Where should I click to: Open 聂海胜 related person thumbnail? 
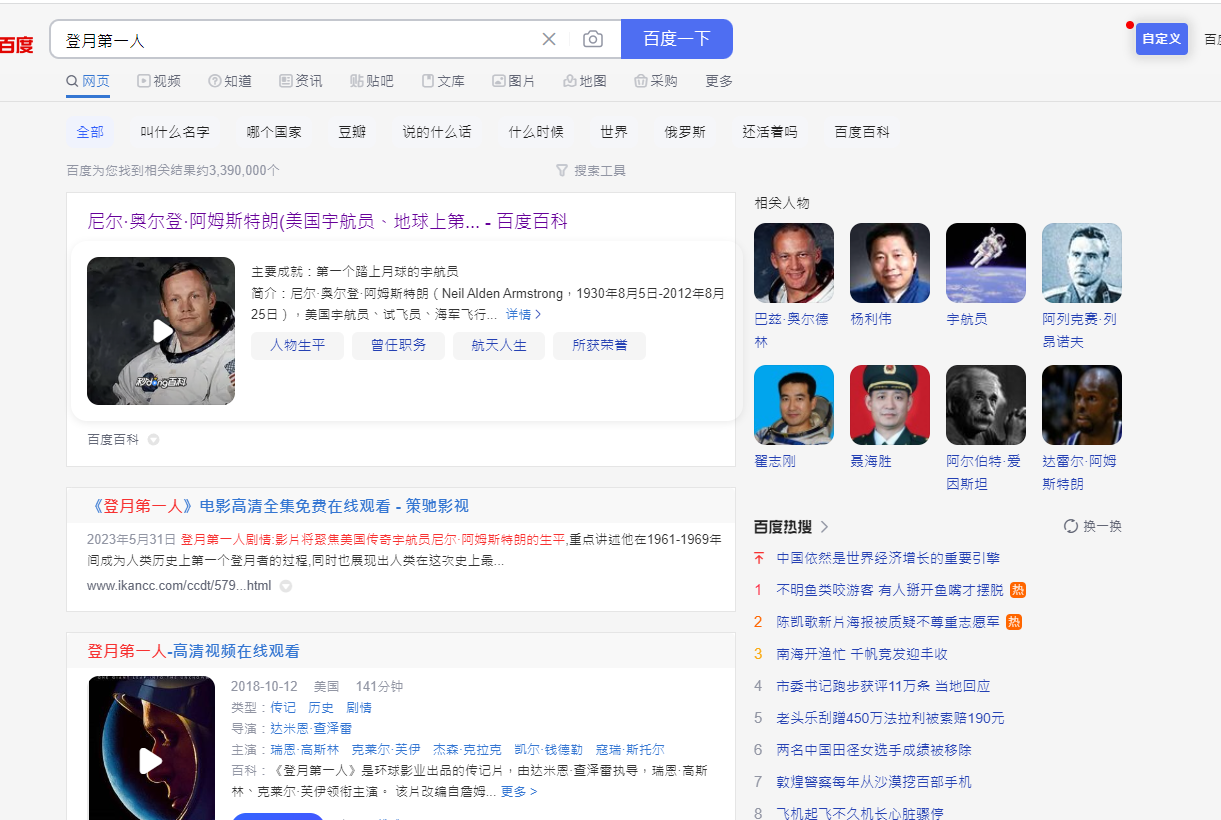coord(890,405)
